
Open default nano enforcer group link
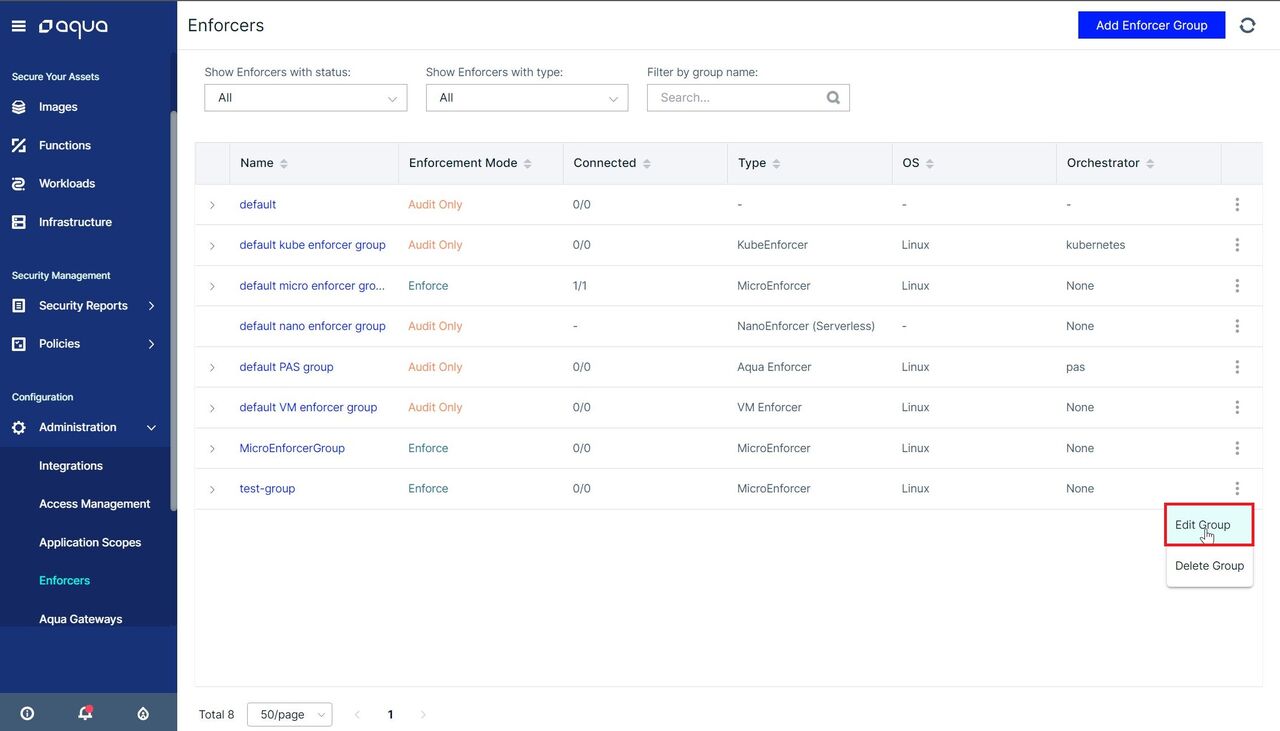312,326
